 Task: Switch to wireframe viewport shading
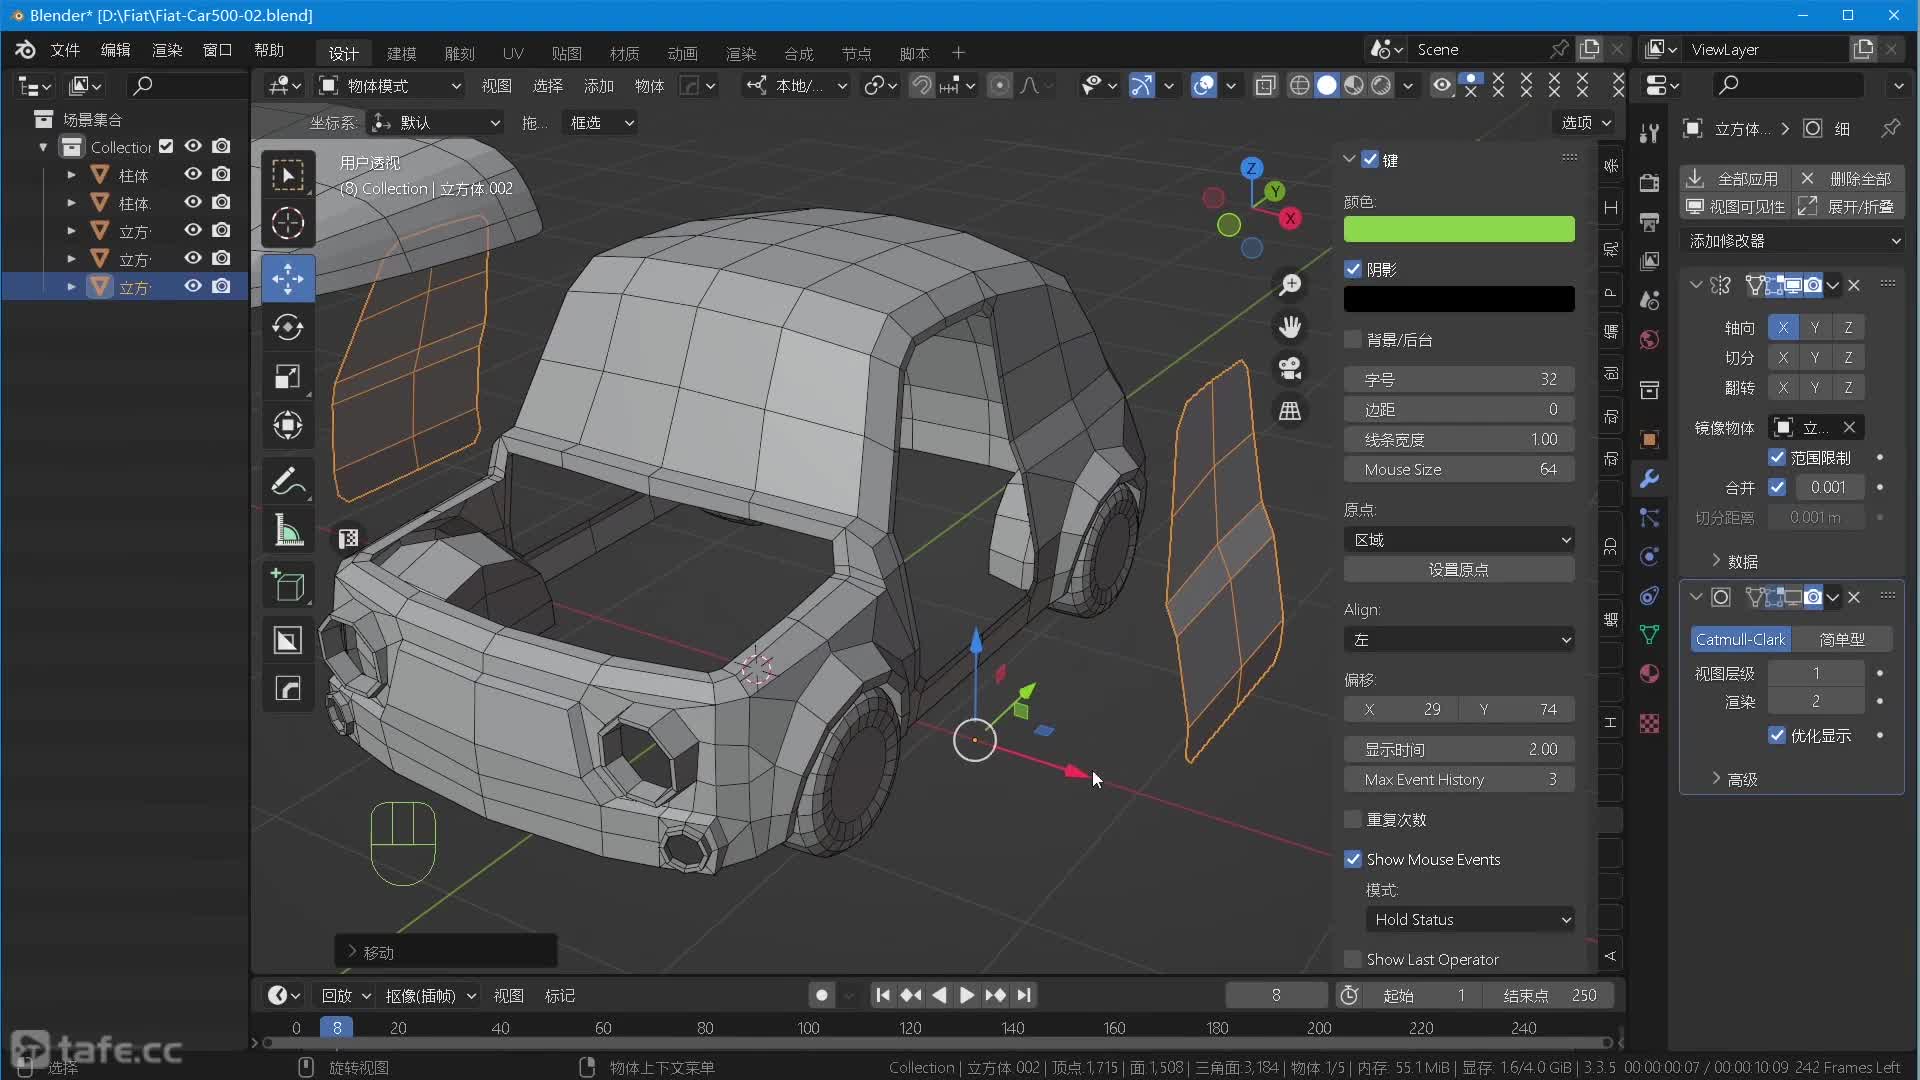pos(1299,86)
